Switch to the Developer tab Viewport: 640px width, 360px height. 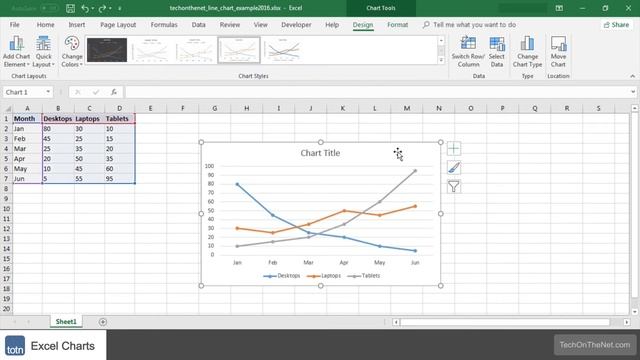[x=296, y=25]
